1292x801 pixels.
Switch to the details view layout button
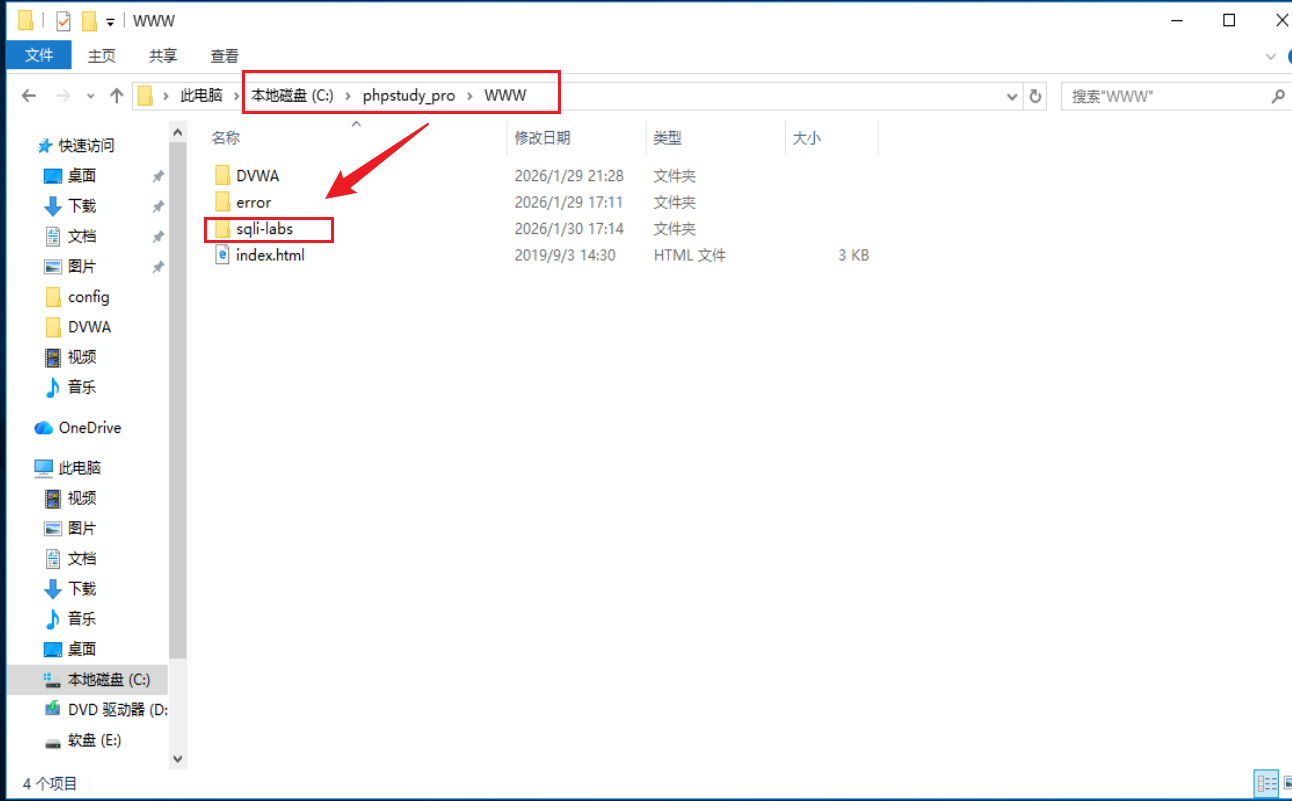[x=1265, y=783]
